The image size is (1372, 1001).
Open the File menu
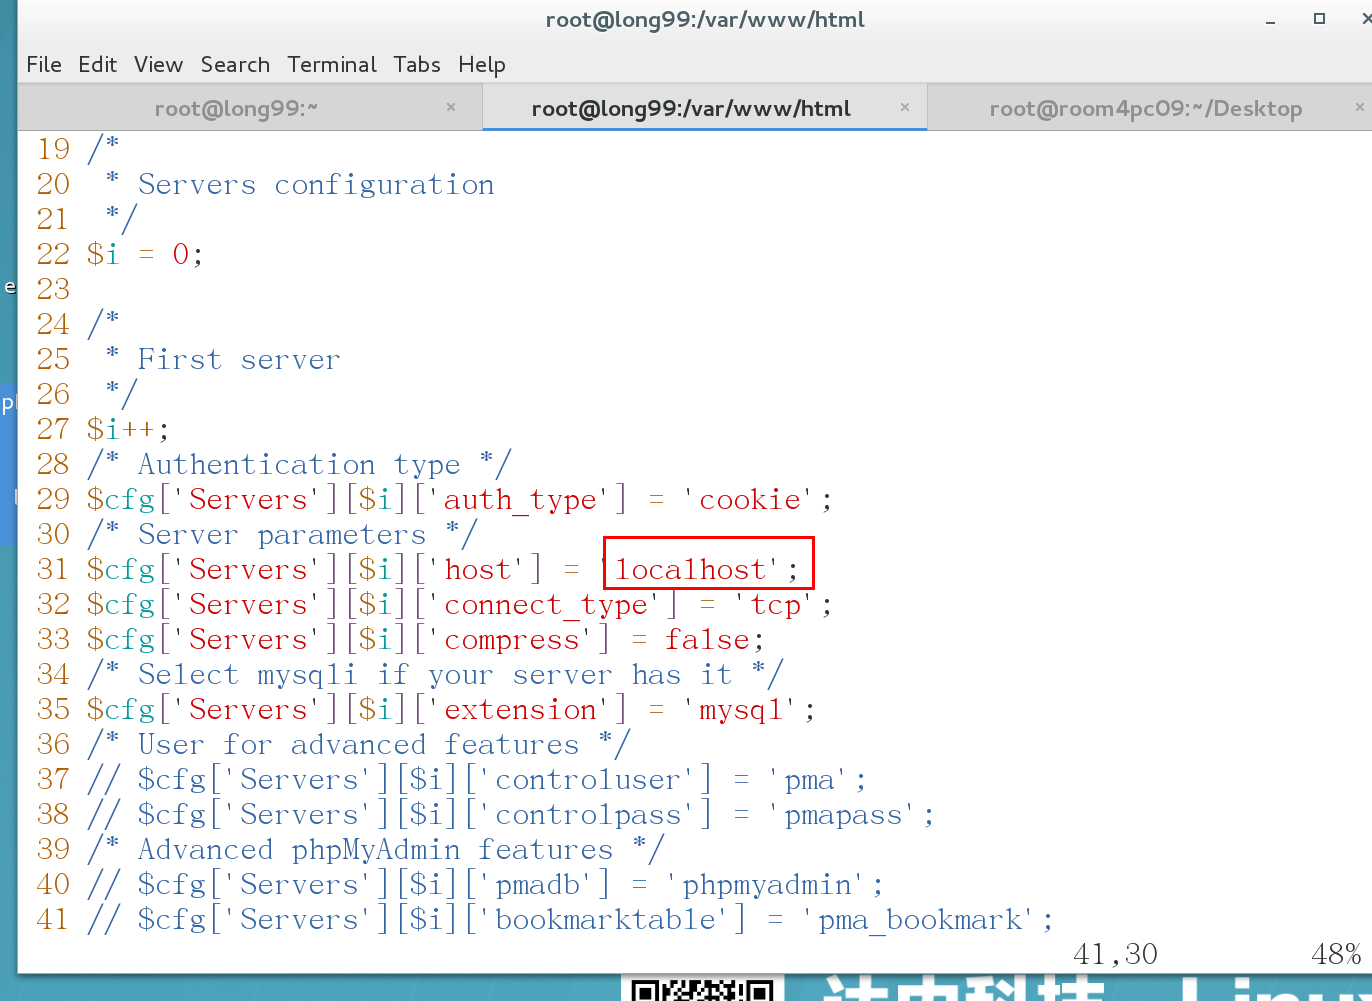(44, 64)
